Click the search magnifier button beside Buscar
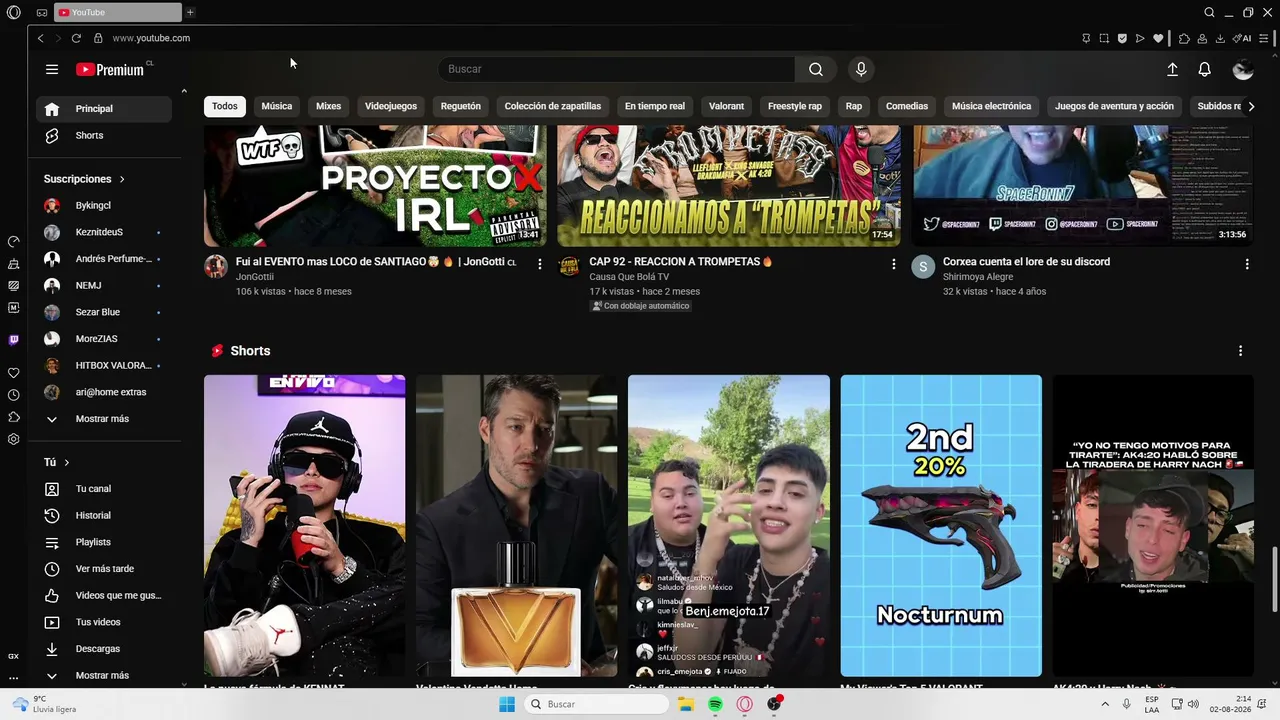The image size is (1280, 720). pyautogui.click(x=816, y=69)
